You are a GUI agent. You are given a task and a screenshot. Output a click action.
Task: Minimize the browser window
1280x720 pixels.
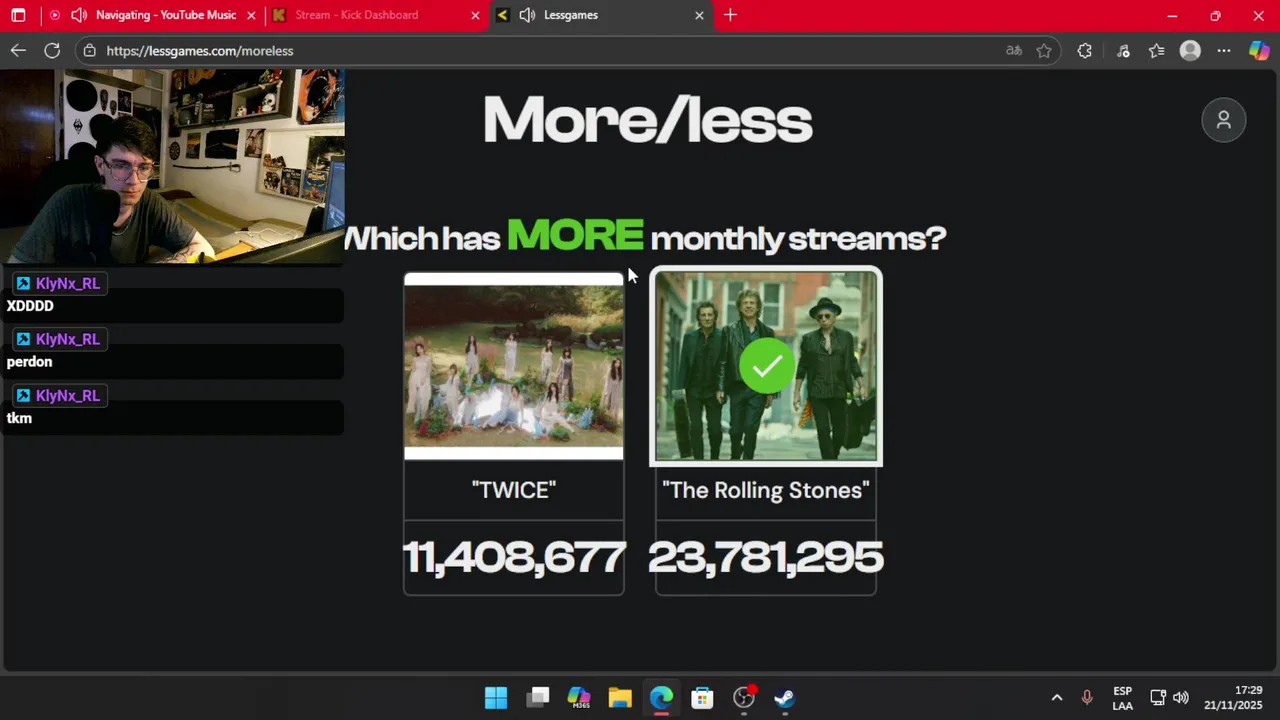1172,15
